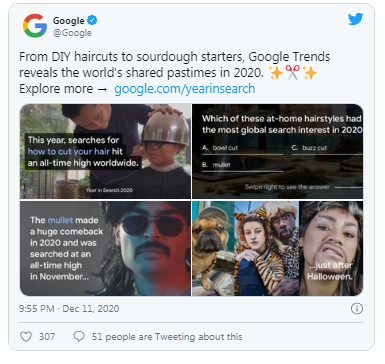Click the 9:55 PM Dec 11, 2020 timestamp
Viewport: 385px width, 364px height.
[x=69, y=309]
